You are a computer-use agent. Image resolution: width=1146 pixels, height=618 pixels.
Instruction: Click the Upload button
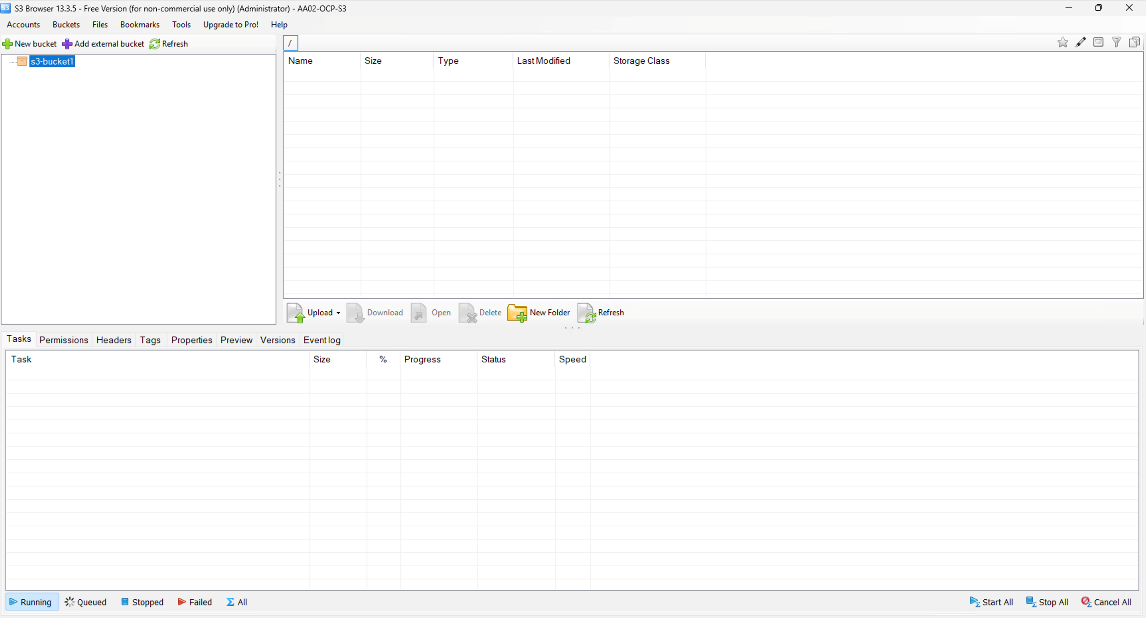point(310,313)
